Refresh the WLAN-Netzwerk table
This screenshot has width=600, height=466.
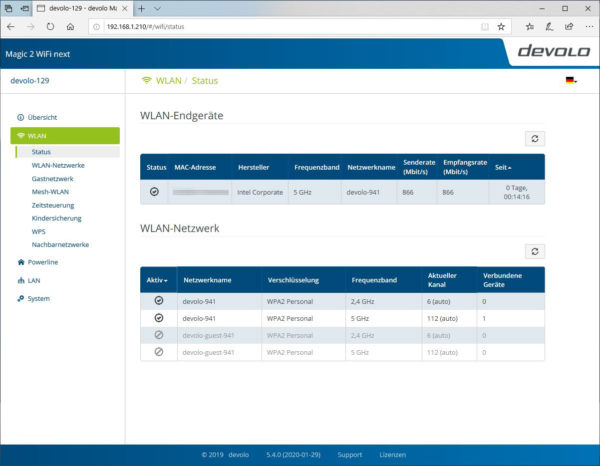point(535,252)
